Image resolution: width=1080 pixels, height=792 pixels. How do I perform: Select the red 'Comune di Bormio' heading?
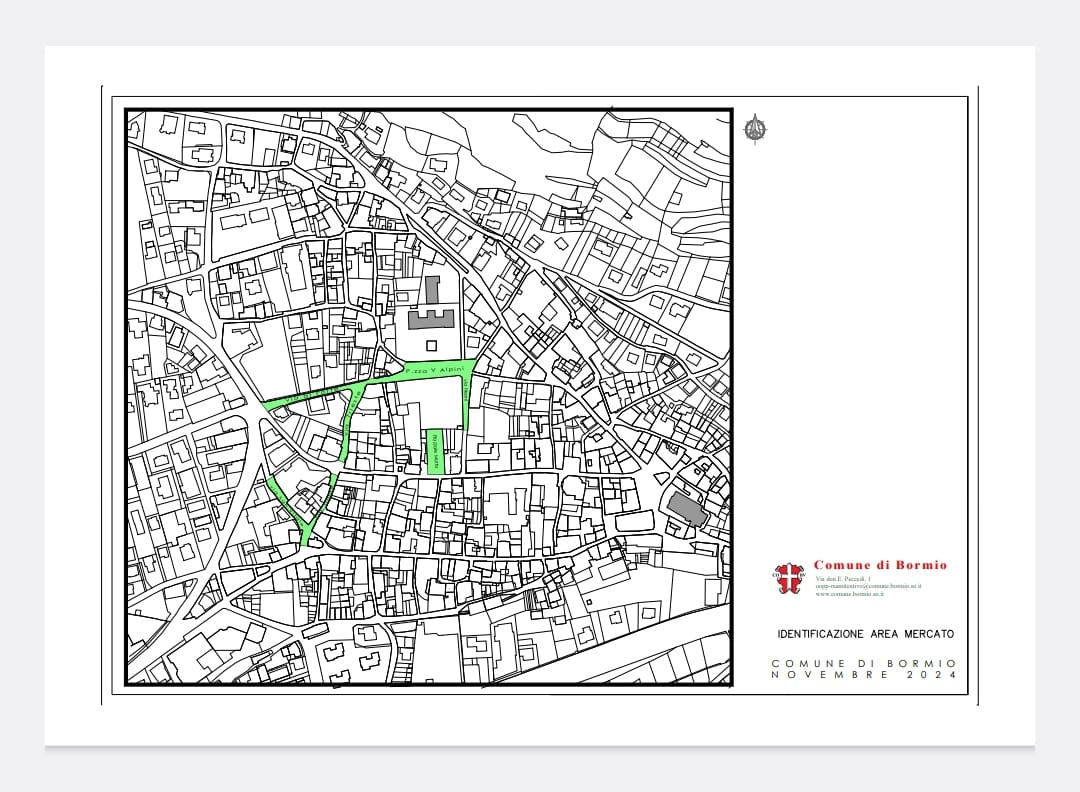(x=880, y=565)
